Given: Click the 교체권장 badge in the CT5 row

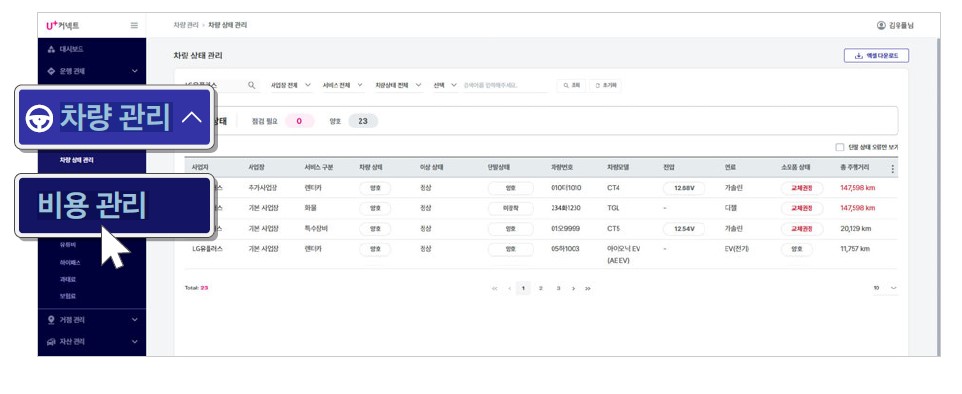Looking at the screenshot, I should point(801,229).
